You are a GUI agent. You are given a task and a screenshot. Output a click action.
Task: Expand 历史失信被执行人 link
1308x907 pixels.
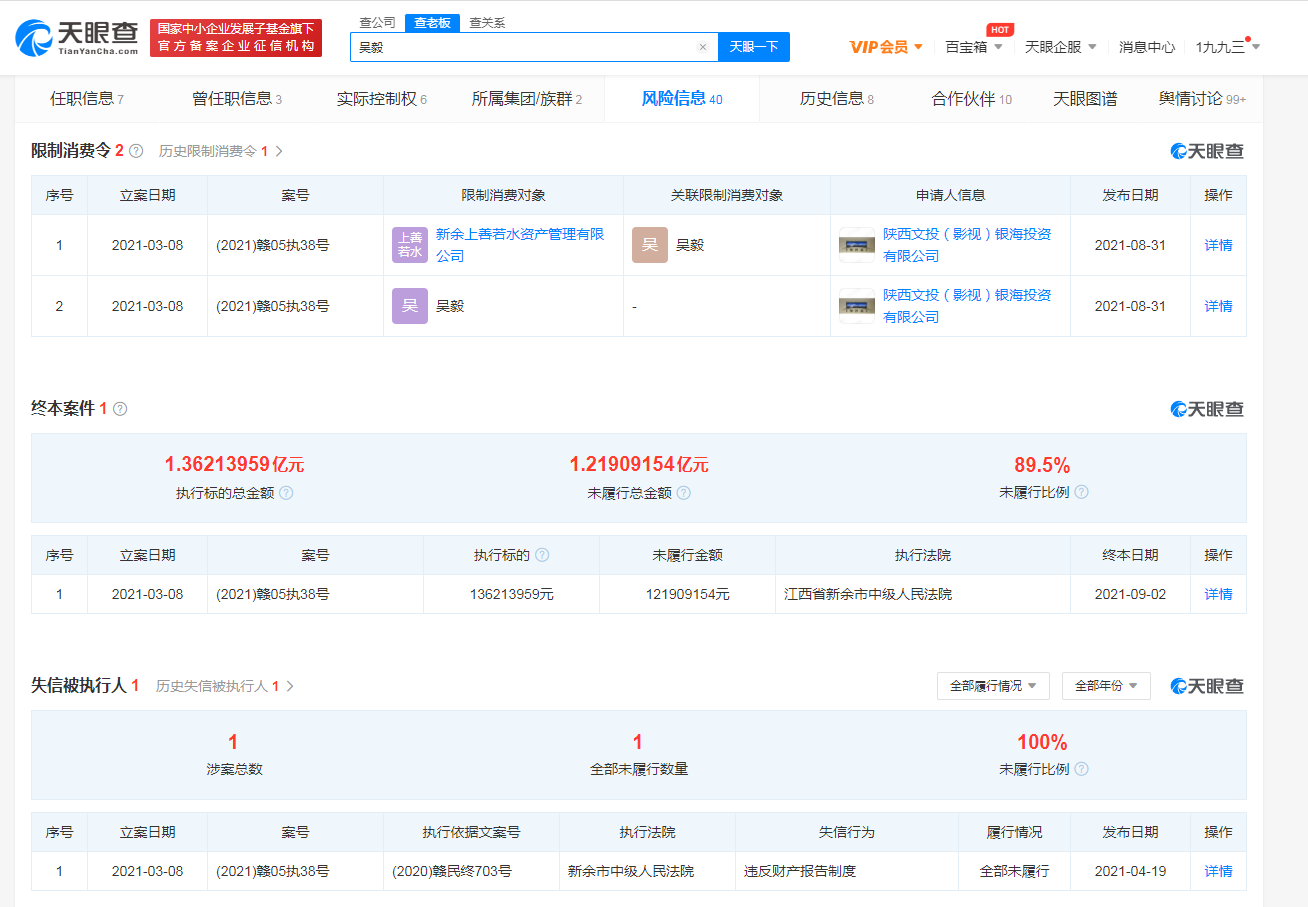[x=225, y=686]
